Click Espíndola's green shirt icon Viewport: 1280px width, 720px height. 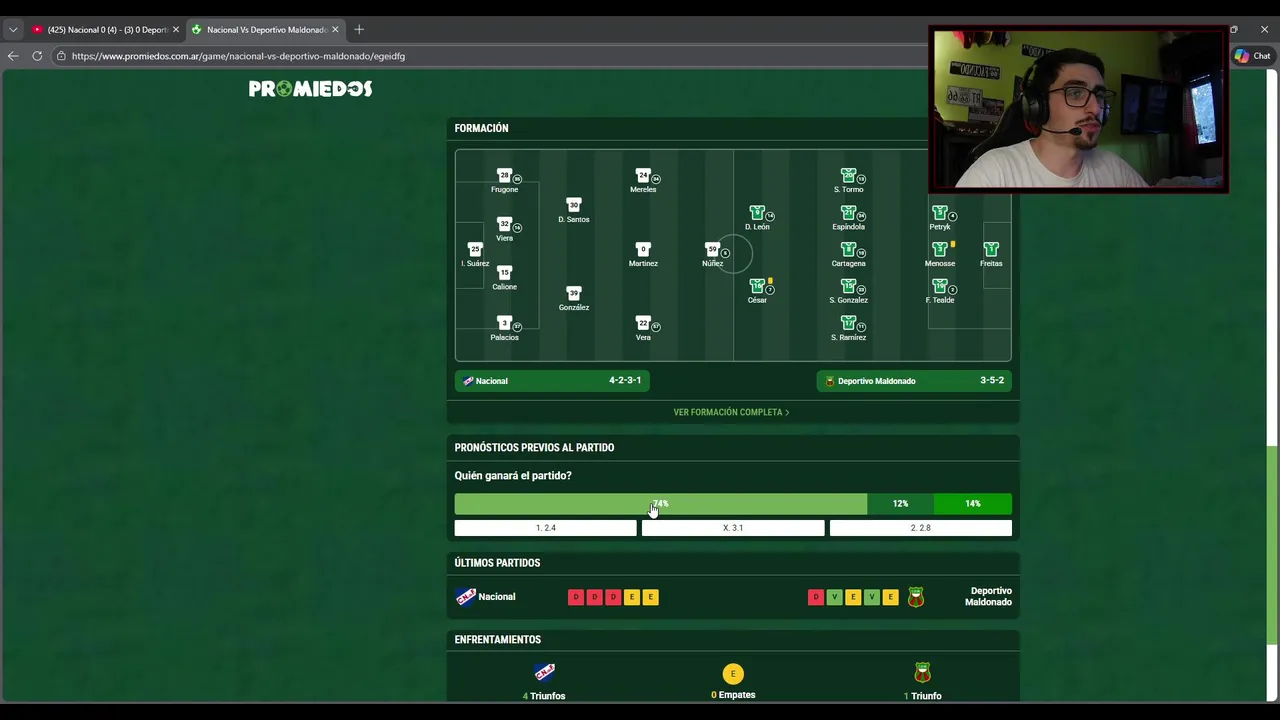848,213
